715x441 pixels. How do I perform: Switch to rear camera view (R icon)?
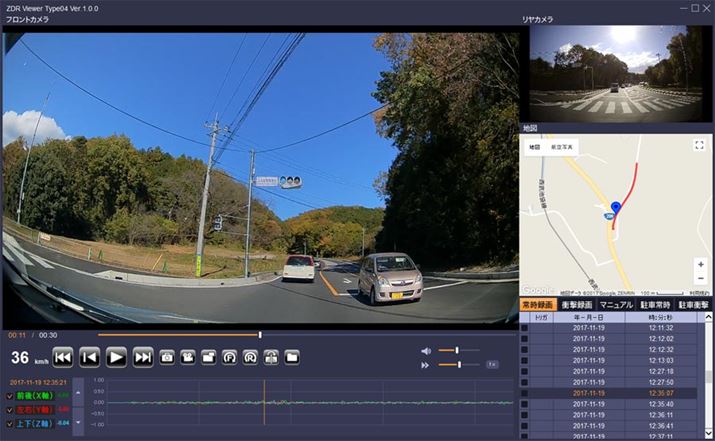[250, 356]
